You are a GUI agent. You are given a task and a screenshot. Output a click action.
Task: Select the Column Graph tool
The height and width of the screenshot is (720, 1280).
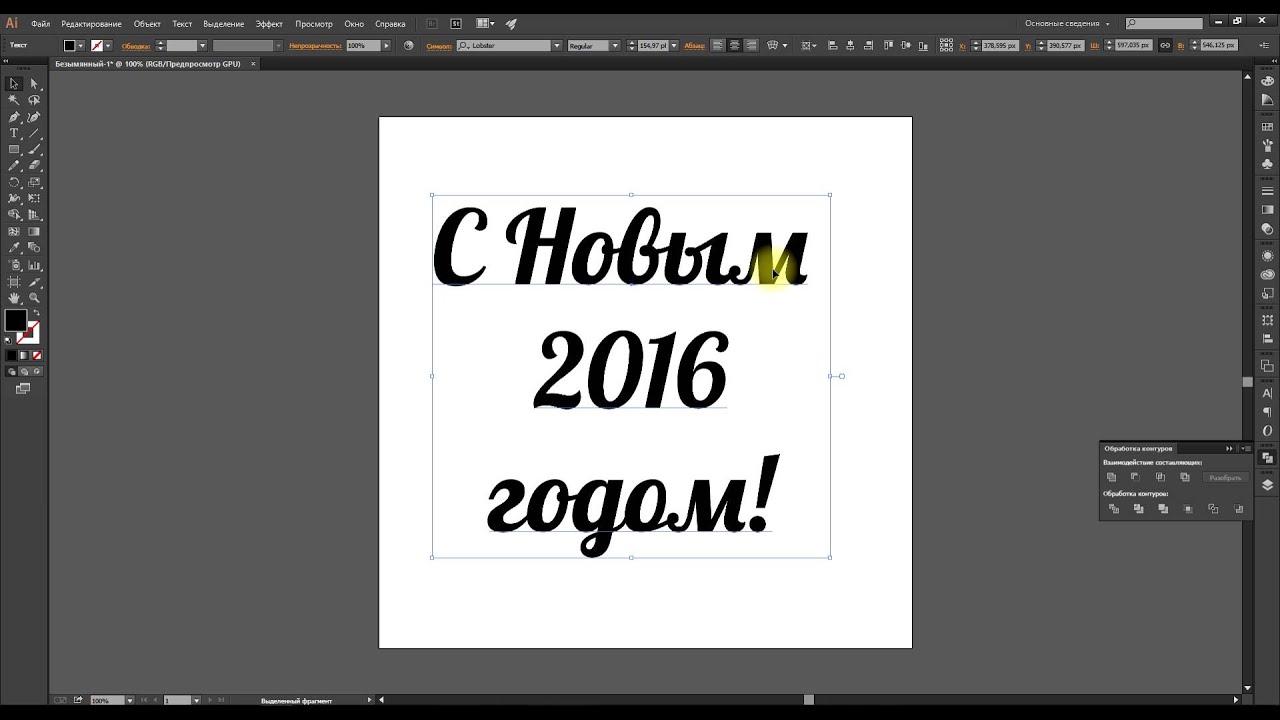click(x=34, y=265)
